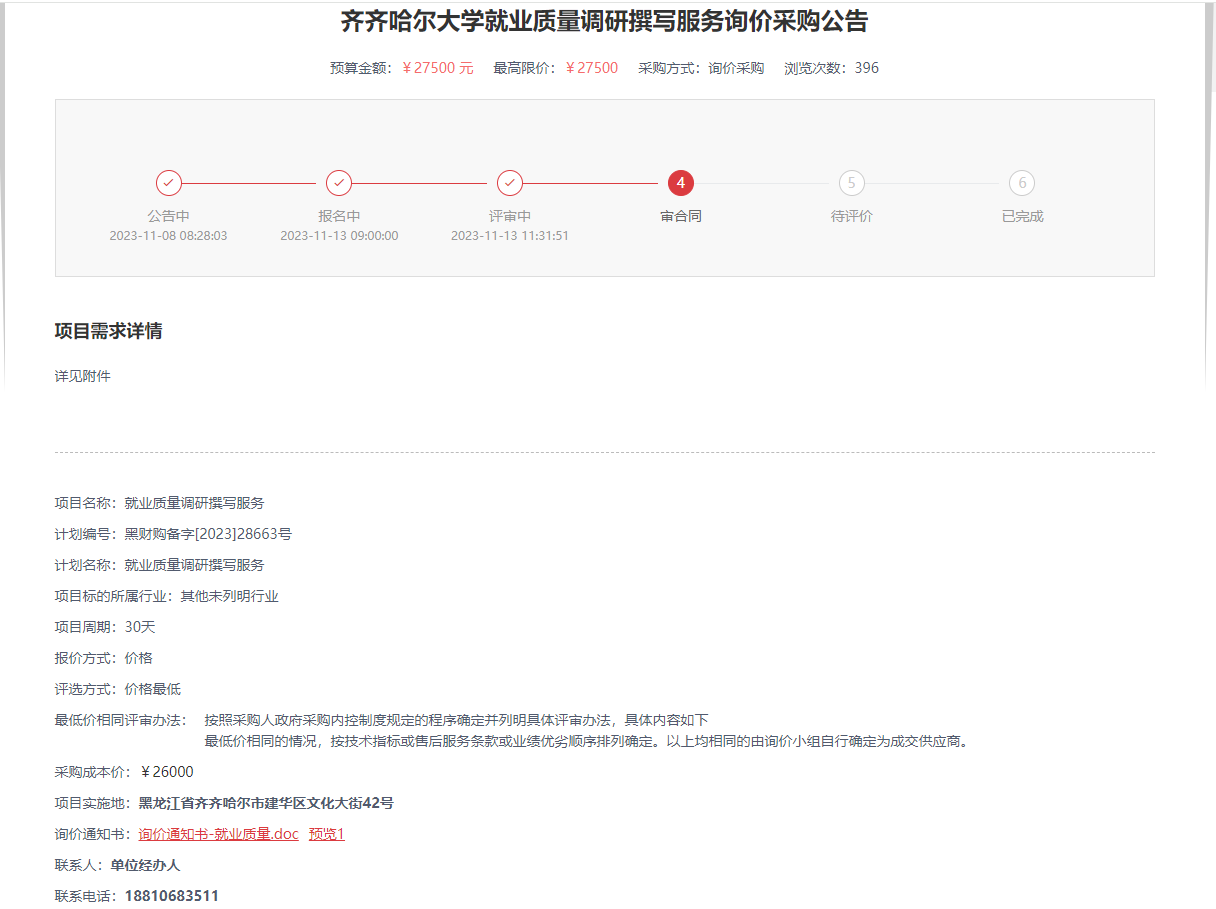Select the red step 4 circle
Image resolution: width=1216 pixels, height=909 pixels.
681,183
